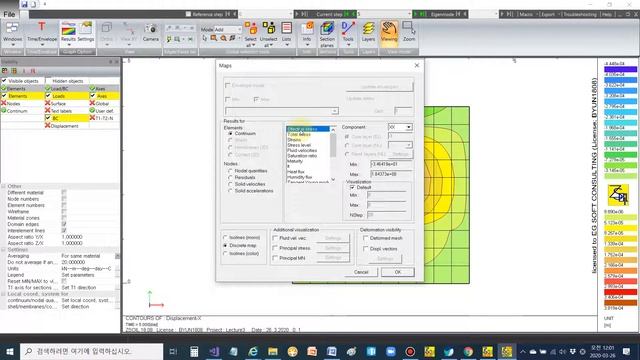Select Saturation ratio in results list
The height and width of the screenshot is (360, 640).
[302, 156]
